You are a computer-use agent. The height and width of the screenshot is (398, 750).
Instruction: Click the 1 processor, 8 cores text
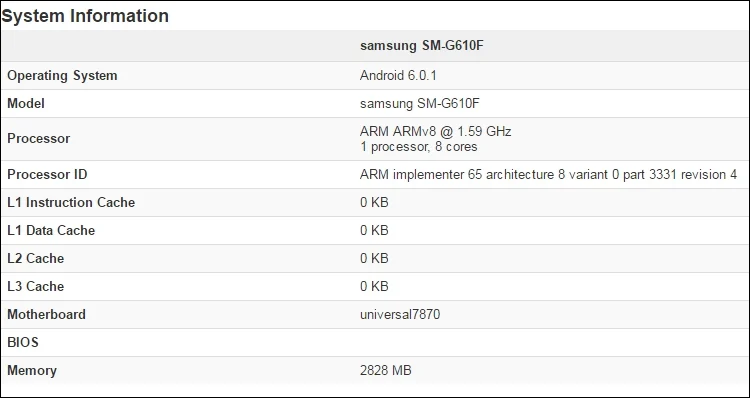419,146
